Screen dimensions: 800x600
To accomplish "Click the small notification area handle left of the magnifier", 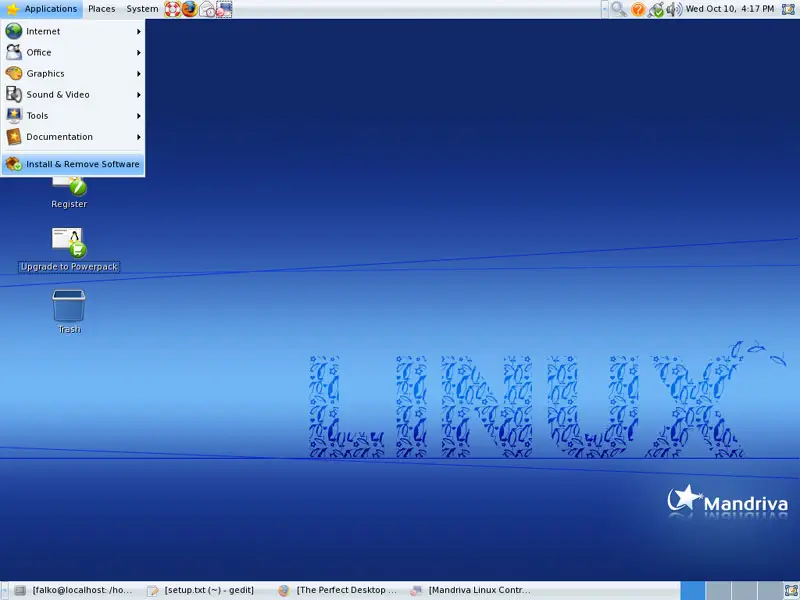I will pyautogui.click(x=605, y=9).
